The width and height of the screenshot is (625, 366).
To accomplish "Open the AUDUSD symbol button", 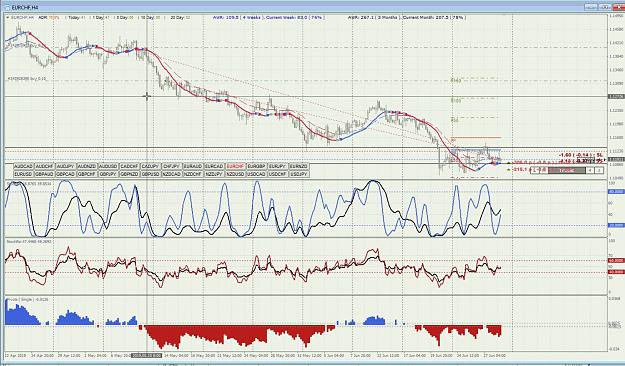I will pyautogui.click(x=108, y=166).
